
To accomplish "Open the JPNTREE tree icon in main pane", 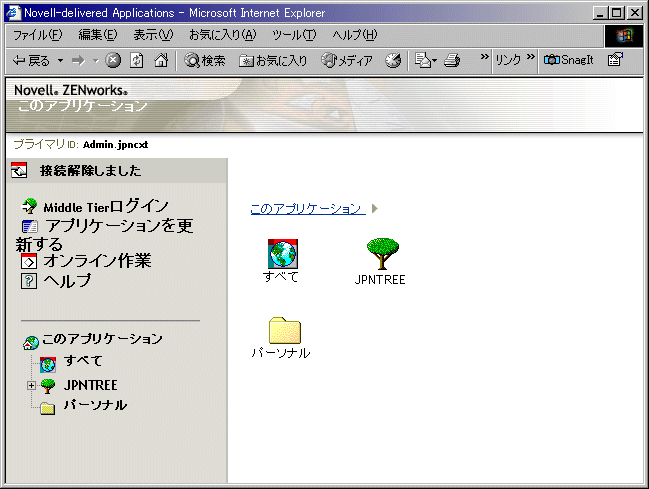I will click(382, 254).
